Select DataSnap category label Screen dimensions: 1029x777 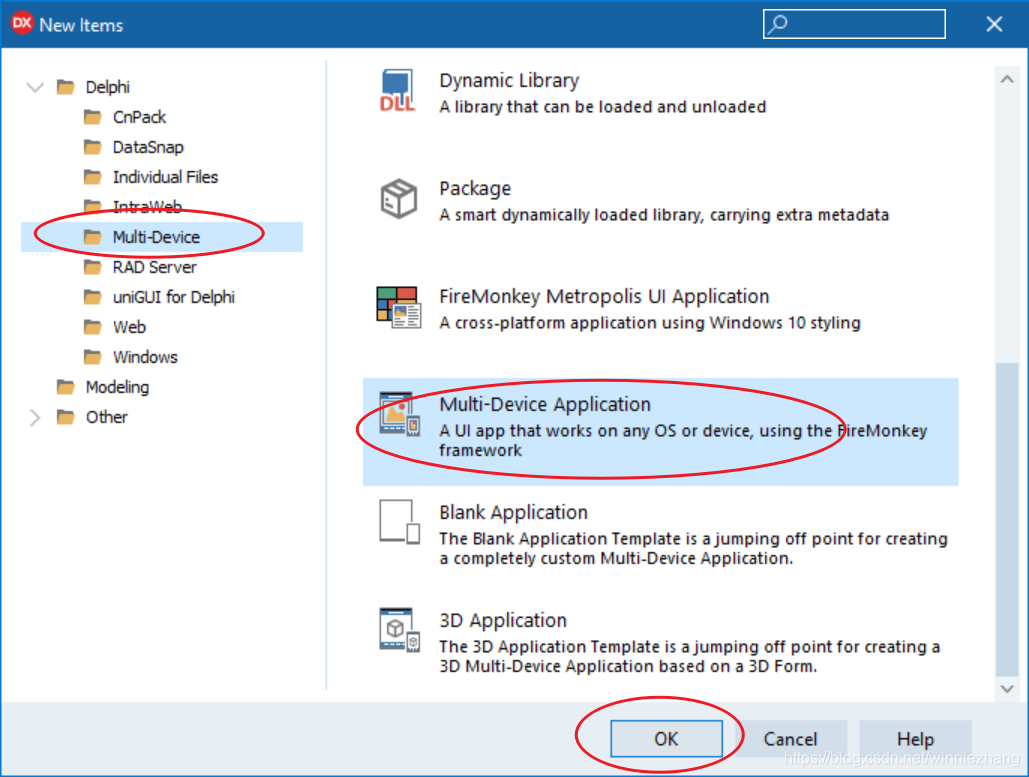[148, 147]
